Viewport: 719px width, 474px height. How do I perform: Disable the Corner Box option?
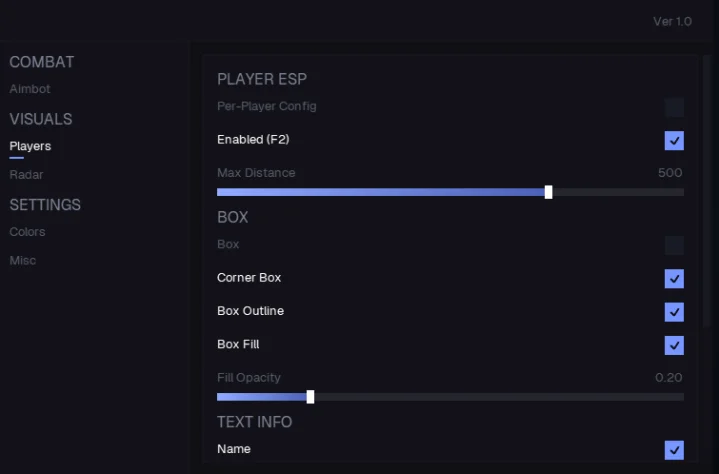click(x=674, y=278)
